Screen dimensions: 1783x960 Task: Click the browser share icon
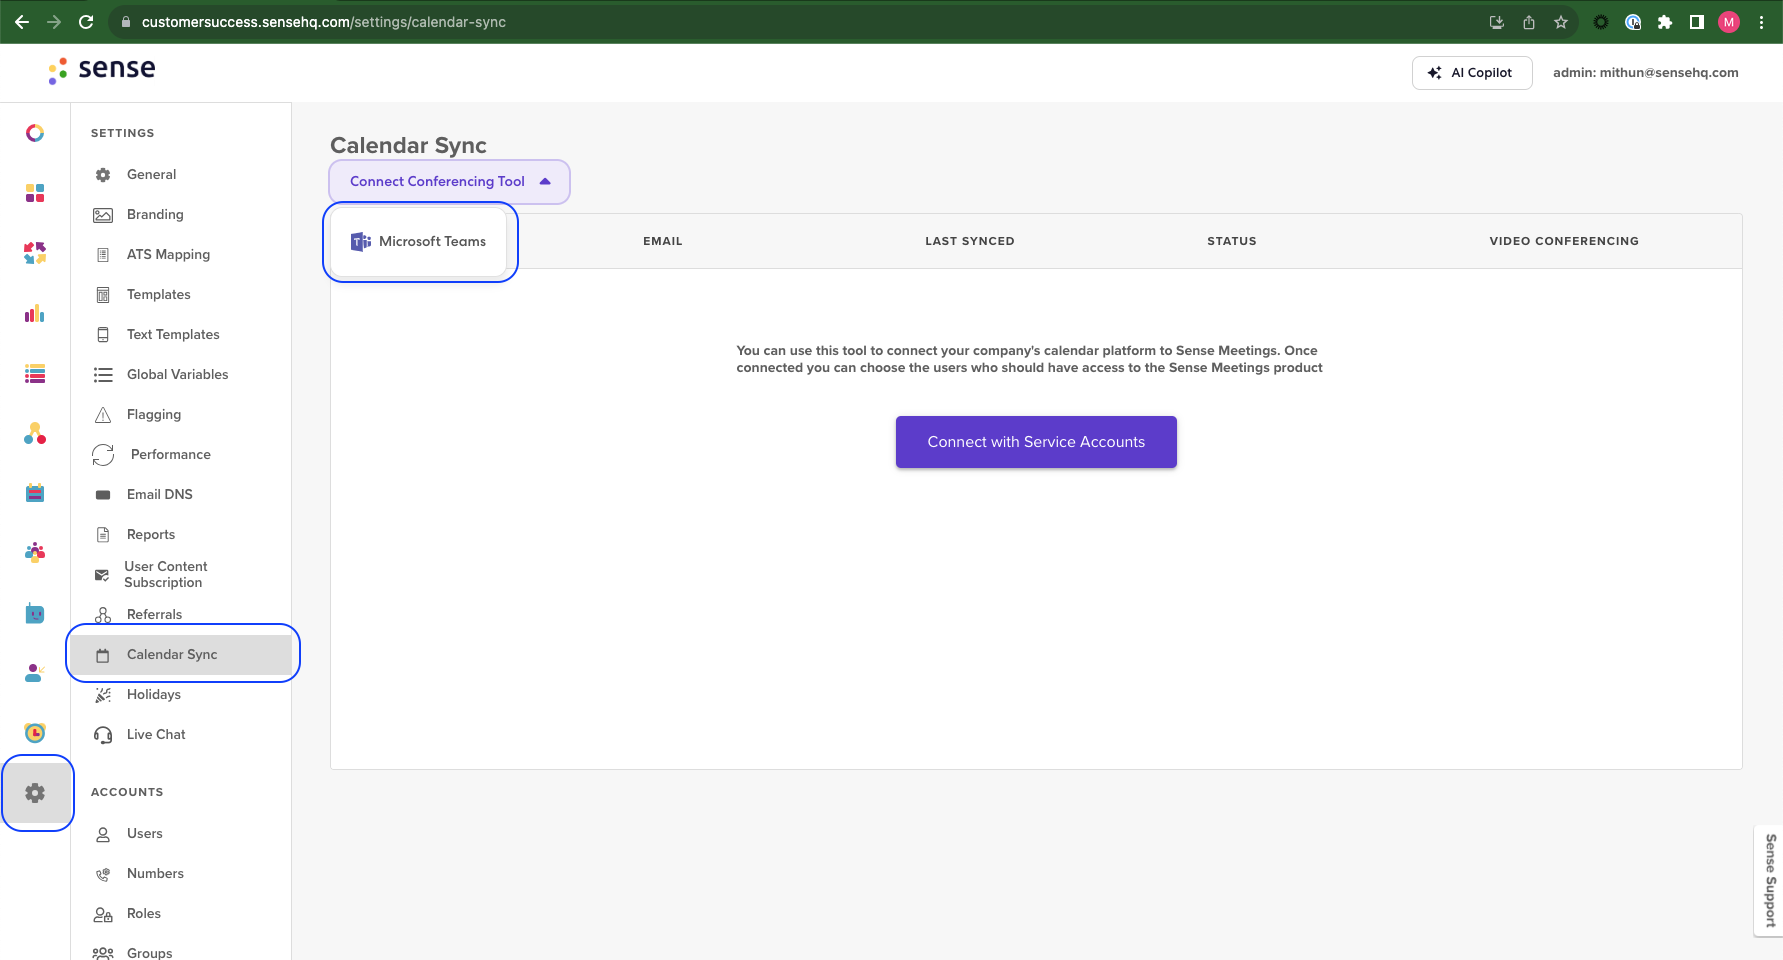pyautogui.click(x=1528, y=22)
